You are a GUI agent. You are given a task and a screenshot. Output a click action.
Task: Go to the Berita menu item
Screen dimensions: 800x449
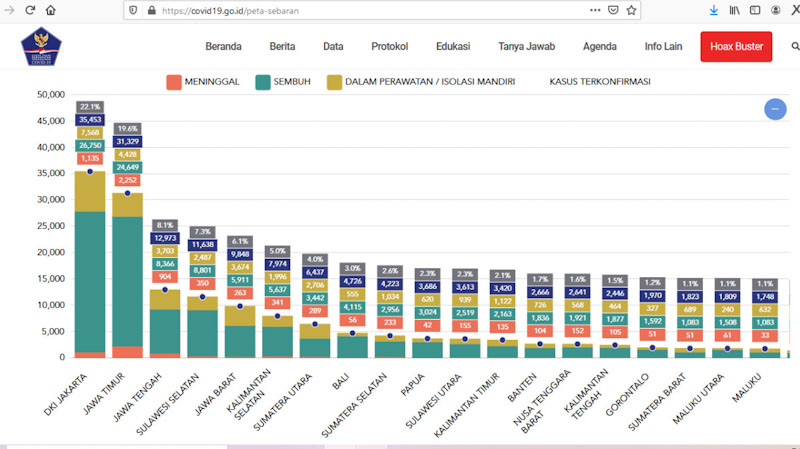(282, 47)
